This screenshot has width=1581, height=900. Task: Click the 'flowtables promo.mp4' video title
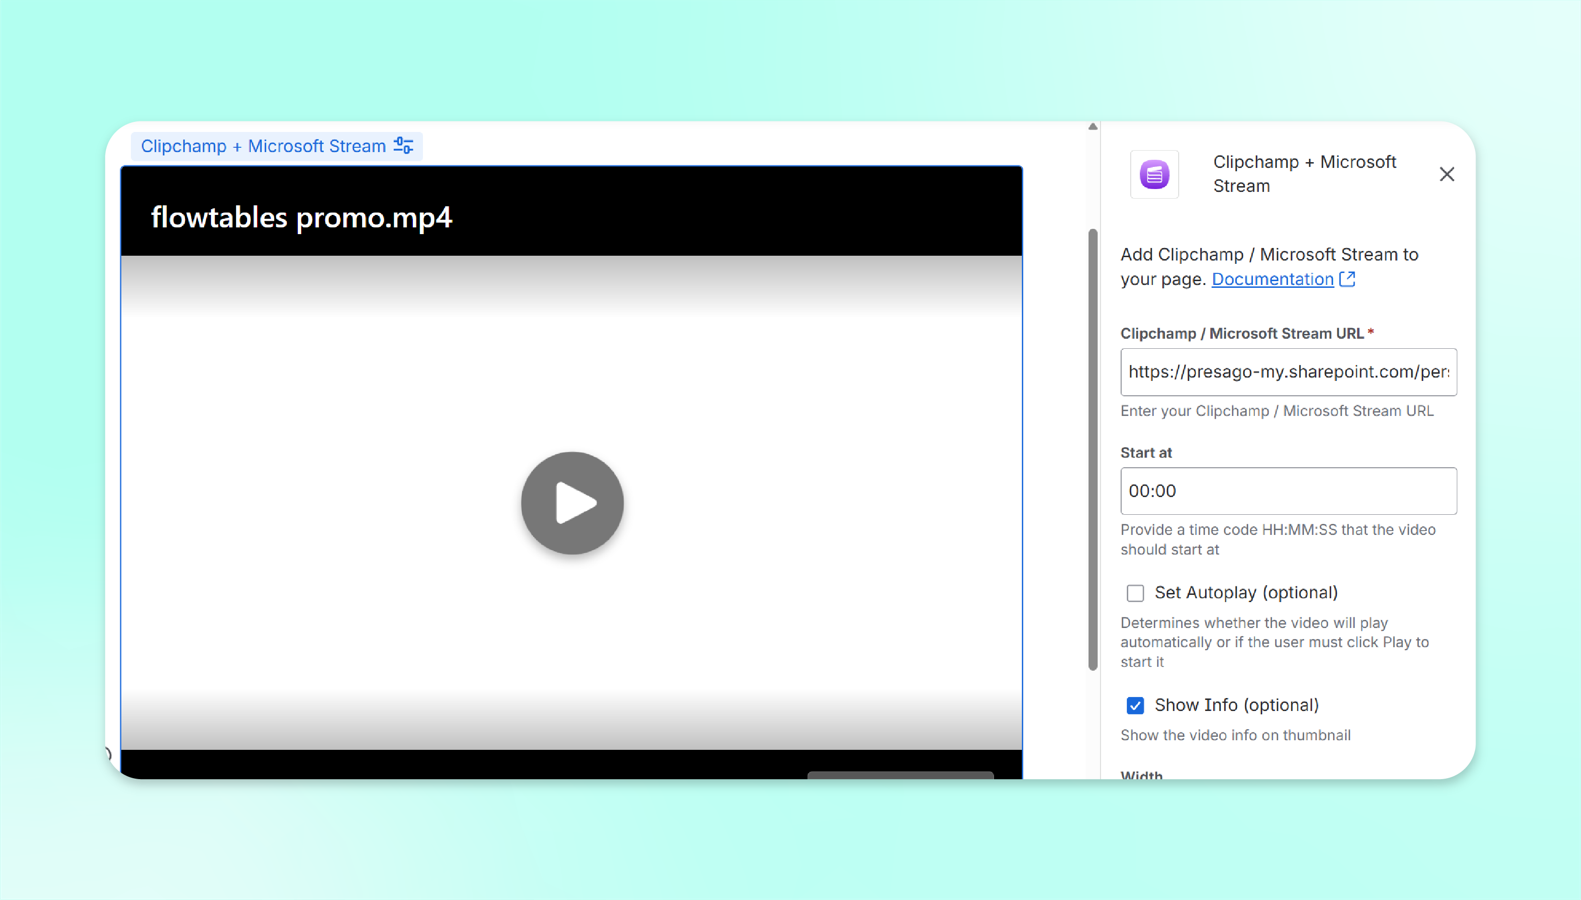click(302, 217)
